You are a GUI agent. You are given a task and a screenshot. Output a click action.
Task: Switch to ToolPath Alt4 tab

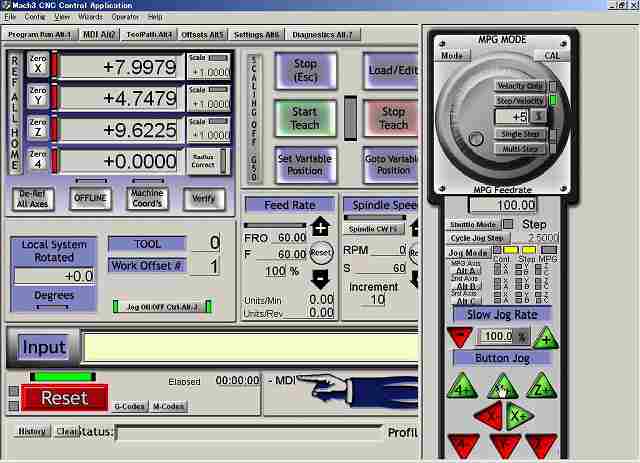pyautogui.click(x=149, y=35)
